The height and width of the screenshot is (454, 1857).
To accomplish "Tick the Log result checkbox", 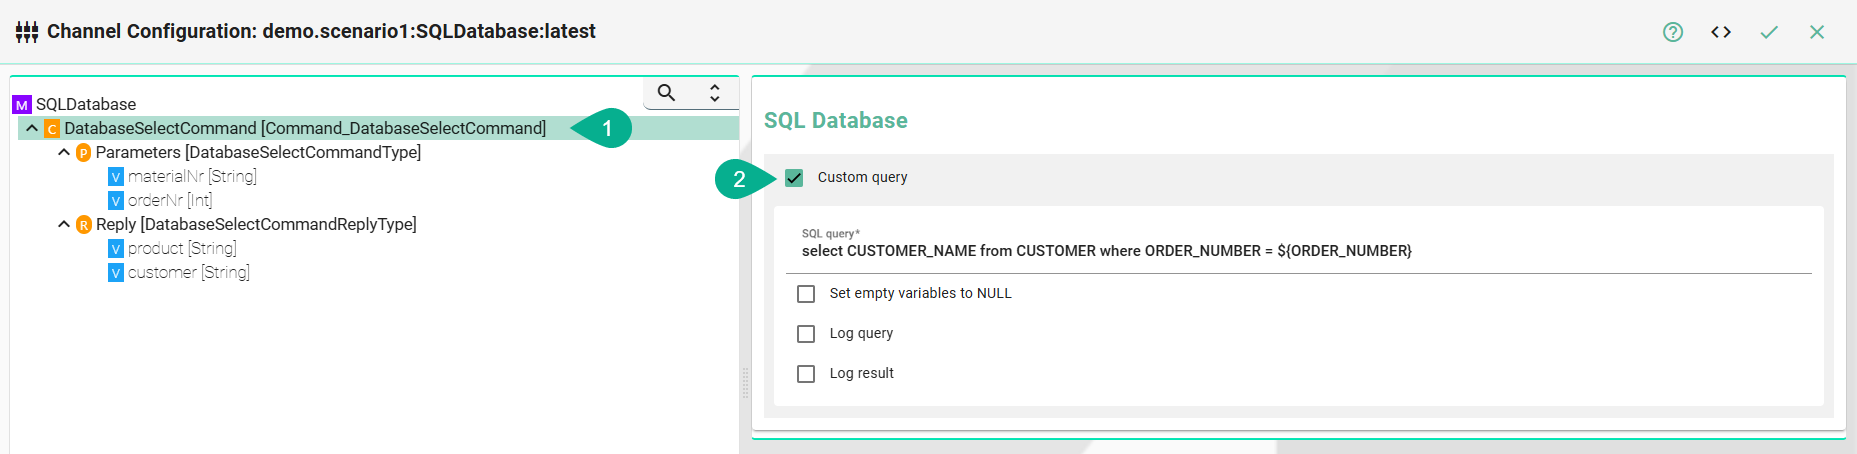I will [x=806, y=374].
